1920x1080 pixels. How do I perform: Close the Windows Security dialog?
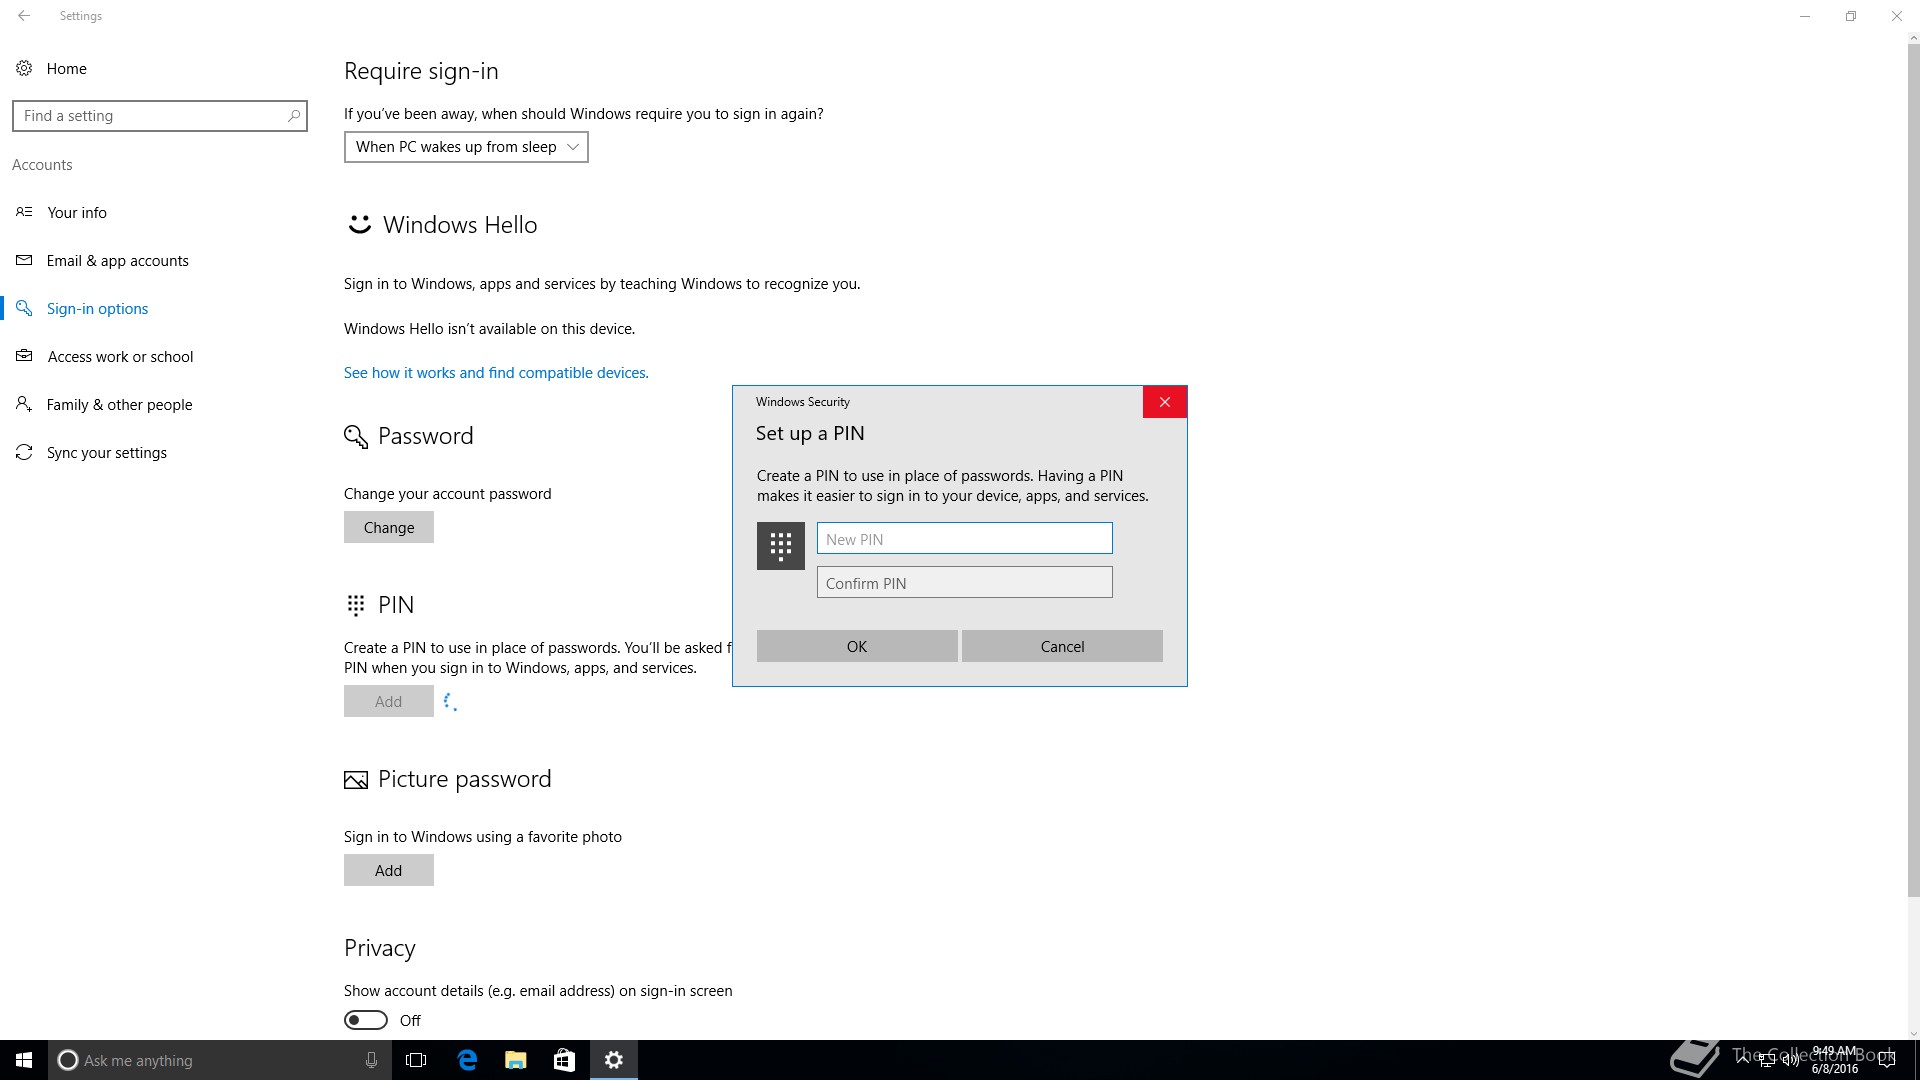point(1165,402)
